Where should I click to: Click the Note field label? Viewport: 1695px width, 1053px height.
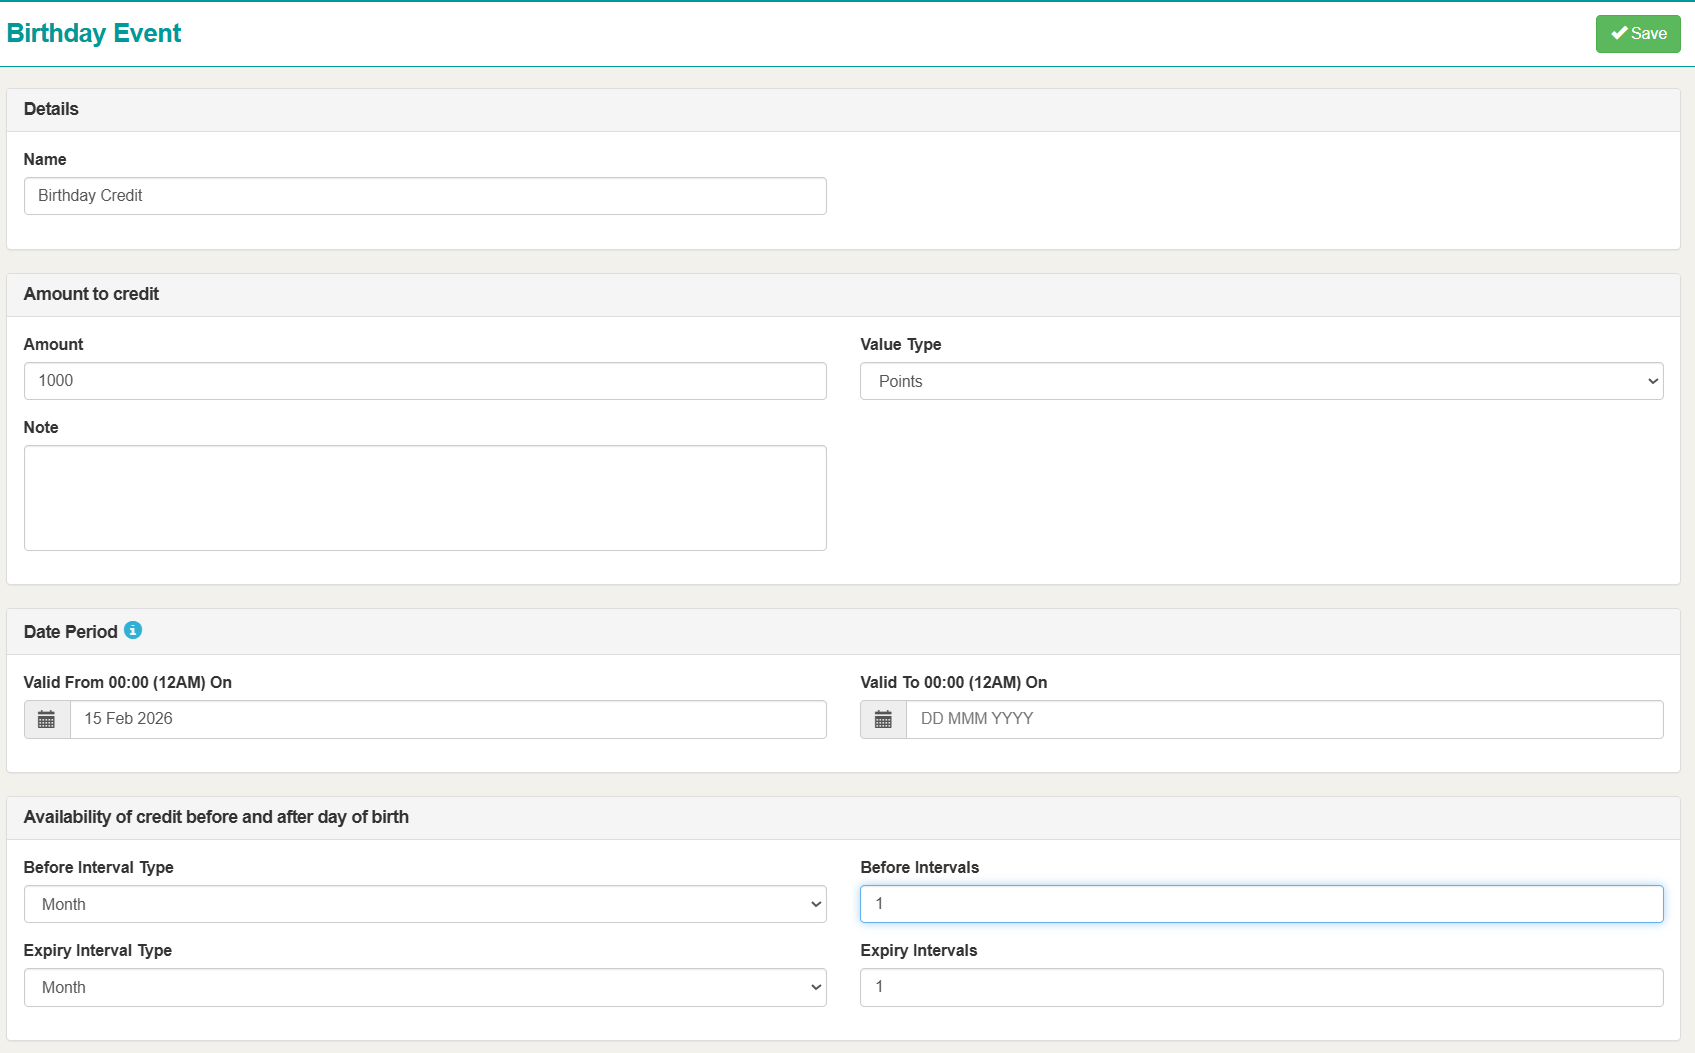click(x=41, y=427)
